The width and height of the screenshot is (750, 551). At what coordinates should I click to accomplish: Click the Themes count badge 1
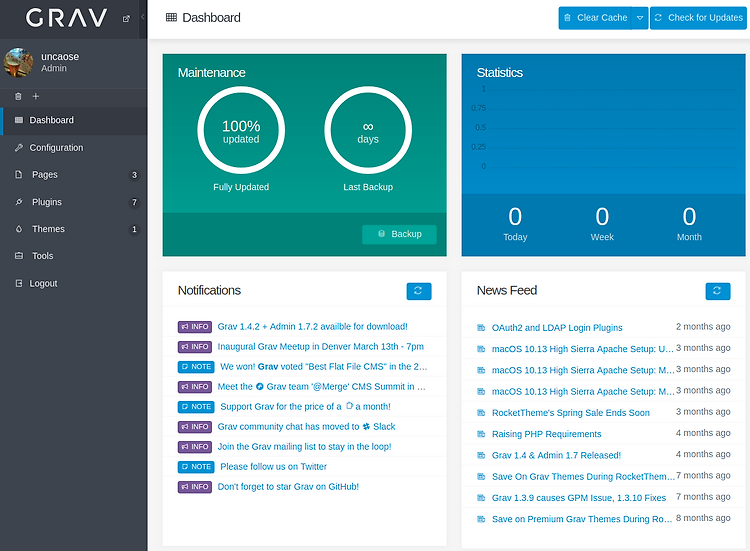[134, 230]
